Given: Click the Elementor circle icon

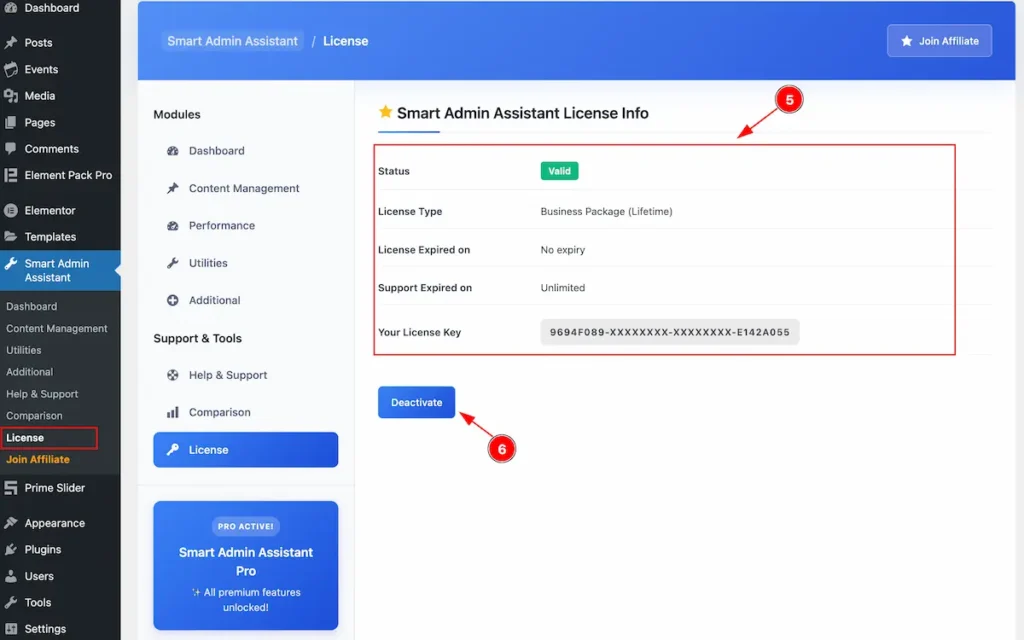Looking at the screenshot, I should (x=10, y=210).
